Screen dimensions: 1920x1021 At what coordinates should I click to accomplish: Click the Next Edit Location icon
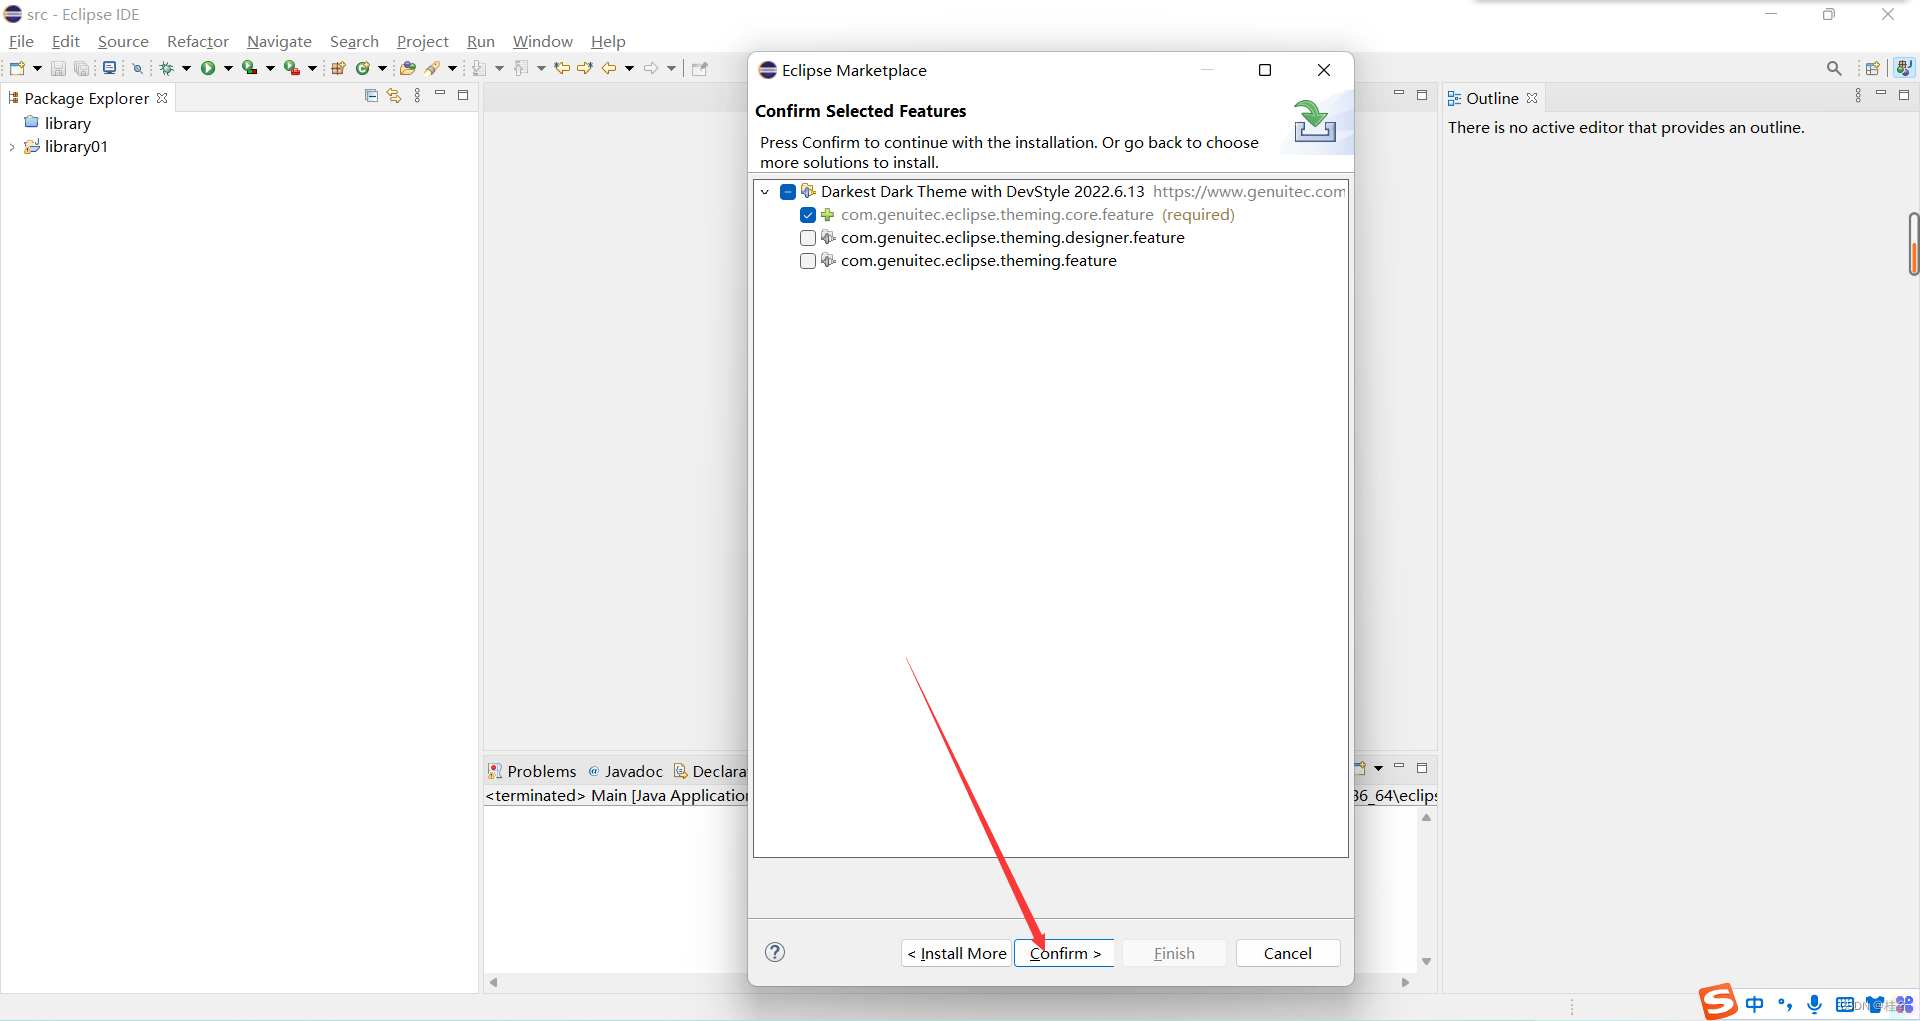pos(585,68)
